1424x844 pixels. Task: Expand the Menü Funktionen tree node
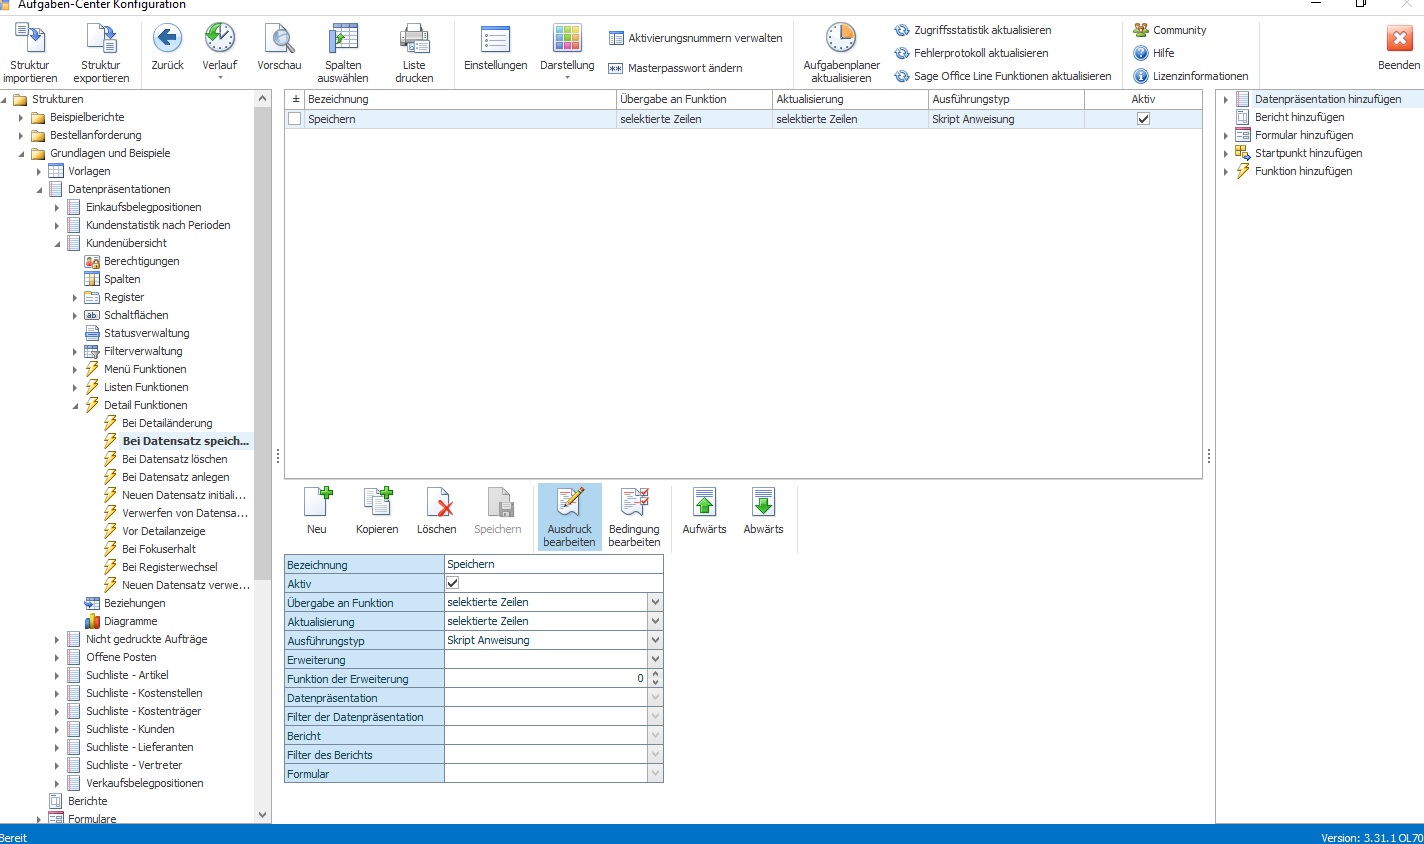pos(75,370)
